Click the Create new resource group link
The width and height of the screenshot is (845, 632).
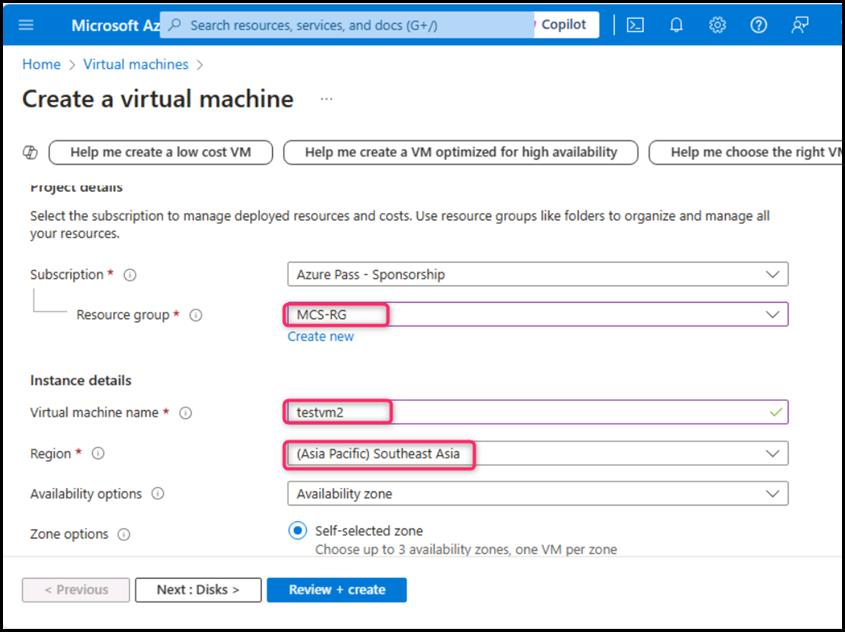[320, 336]
